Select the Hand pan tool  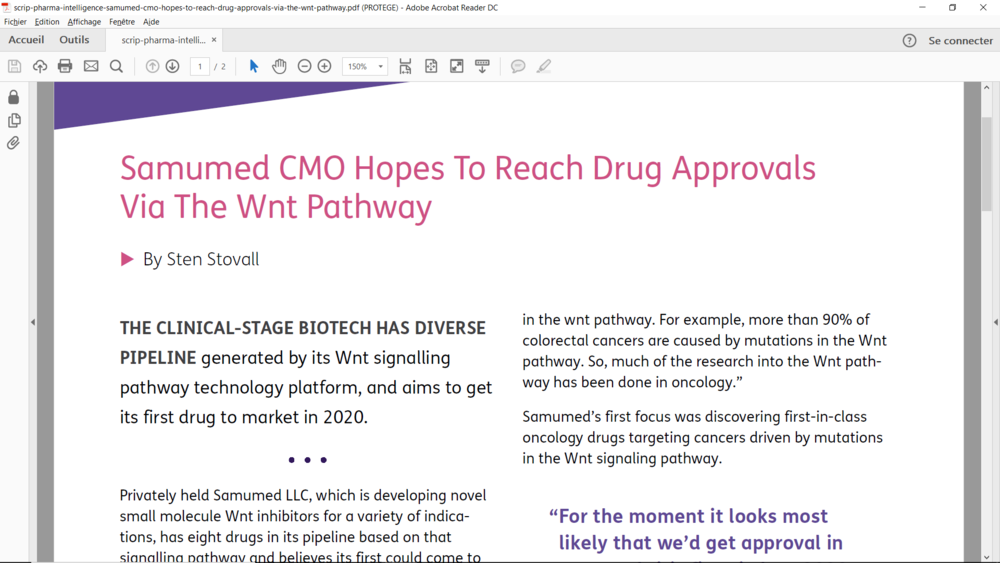279,66
